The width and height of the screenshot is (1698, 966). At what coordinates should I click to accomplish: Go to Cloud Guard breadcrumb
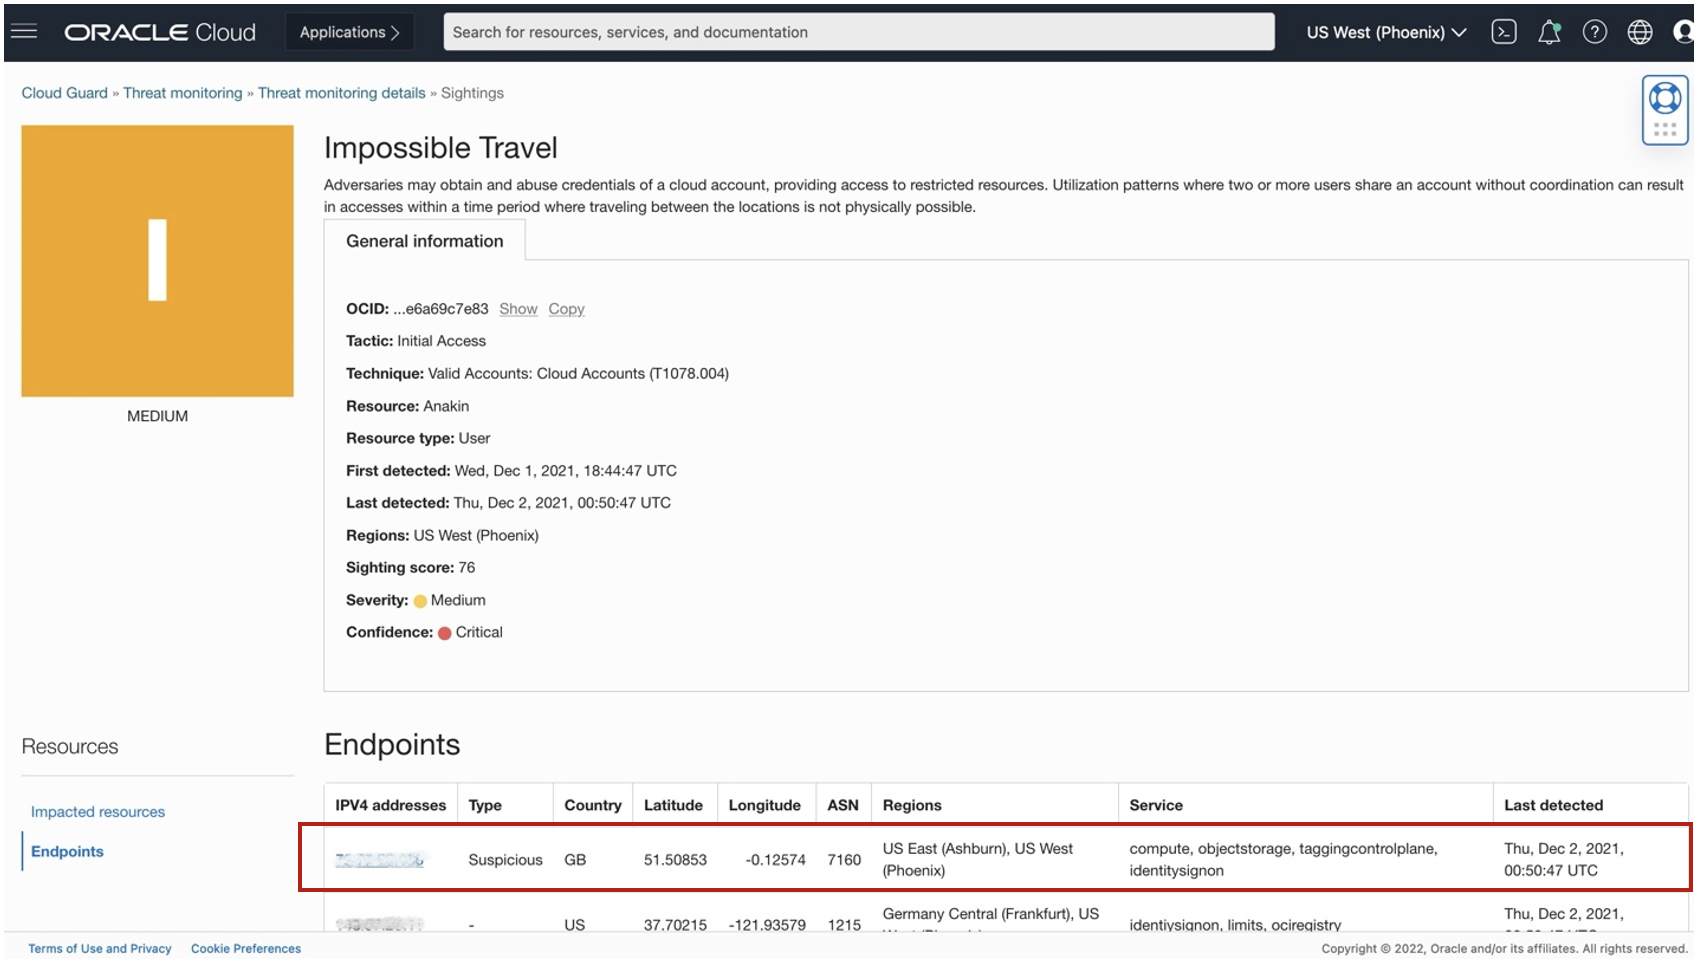point(64,93)
